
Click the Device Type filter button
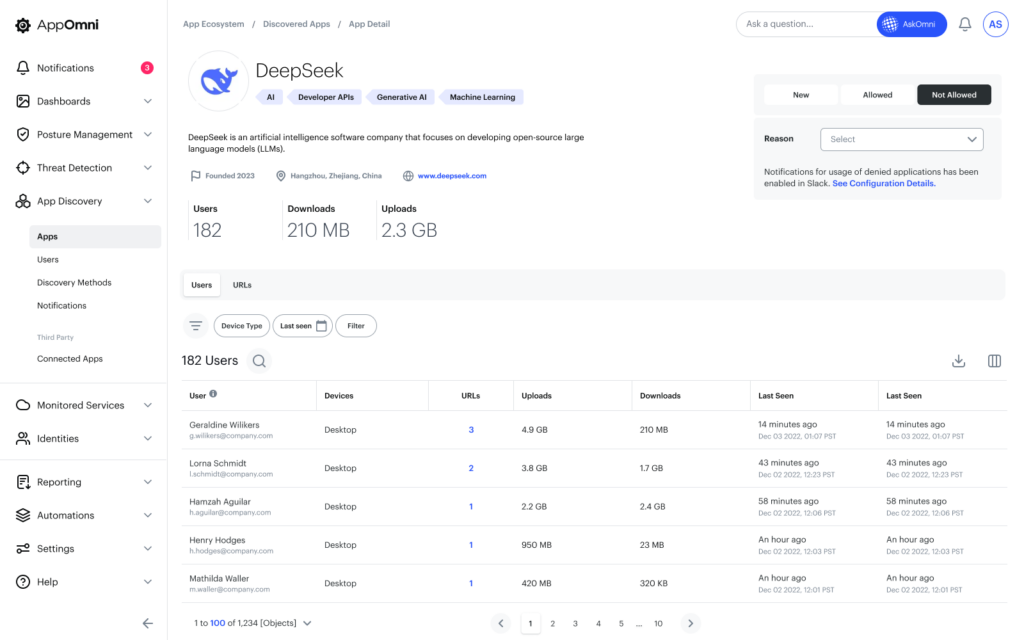(x=242, y=326)
